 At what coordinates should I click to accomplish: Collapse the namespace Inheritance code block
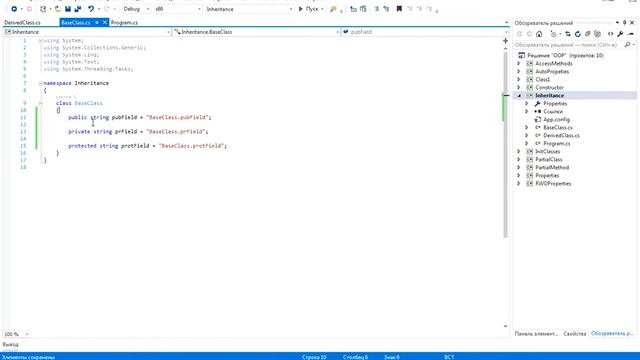[x=40, y=83]
